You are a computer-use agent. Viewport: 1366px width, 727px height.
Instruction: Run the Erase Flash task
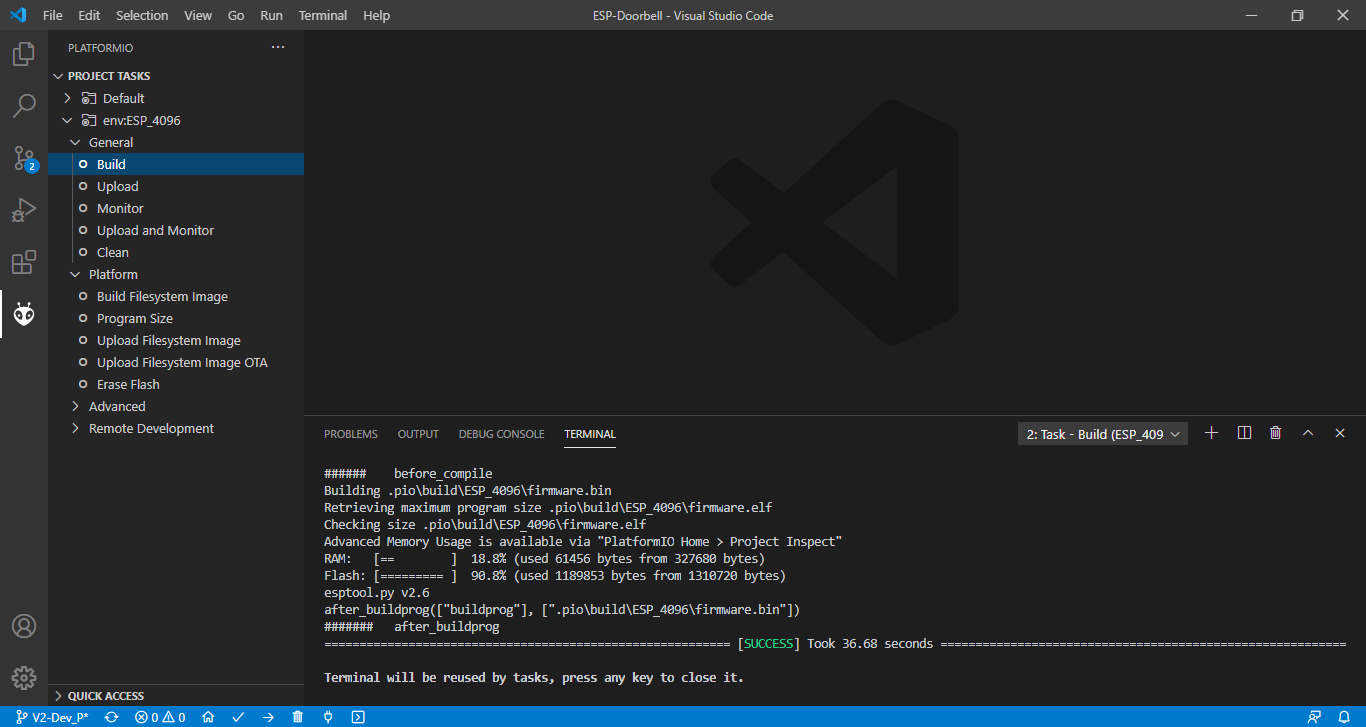tap(176, 384)
